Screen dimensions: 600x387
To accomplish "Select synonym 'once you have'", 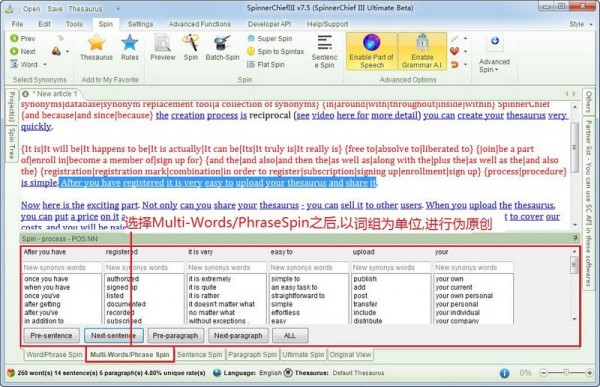I will tap(46, 279).
